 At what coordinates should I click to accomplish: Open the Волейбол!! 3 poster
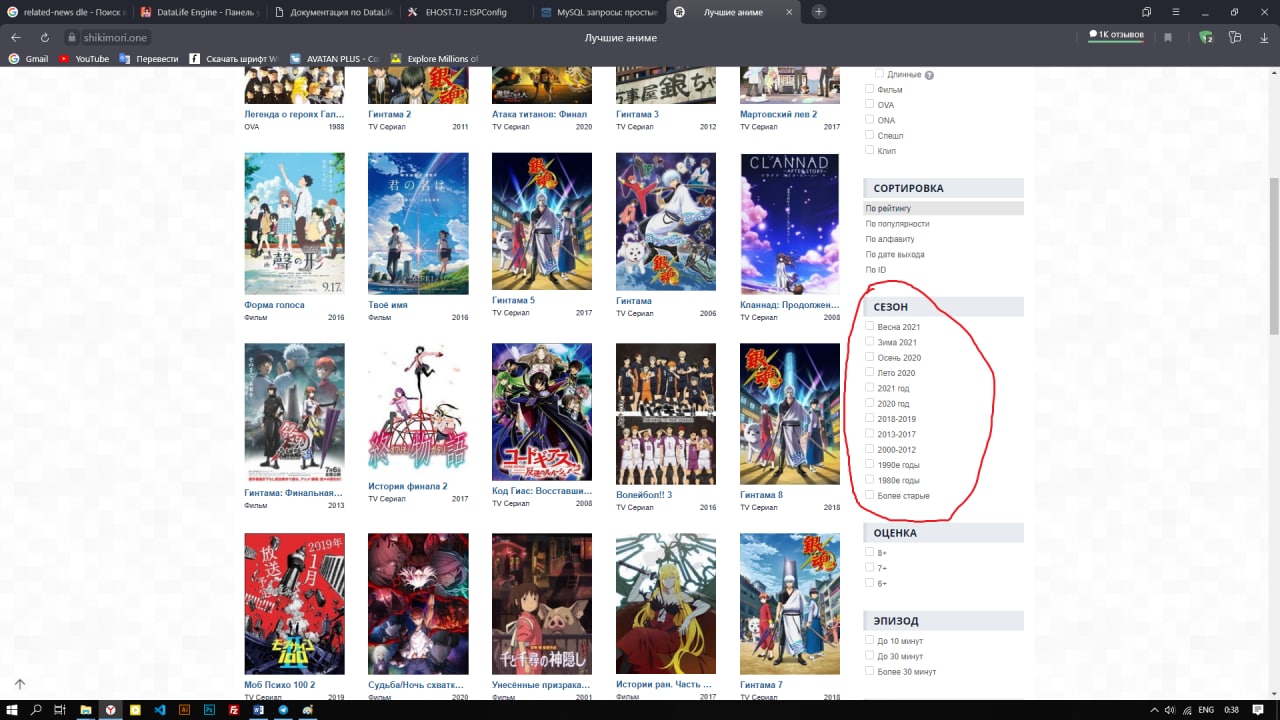click(x=666, y=414)
